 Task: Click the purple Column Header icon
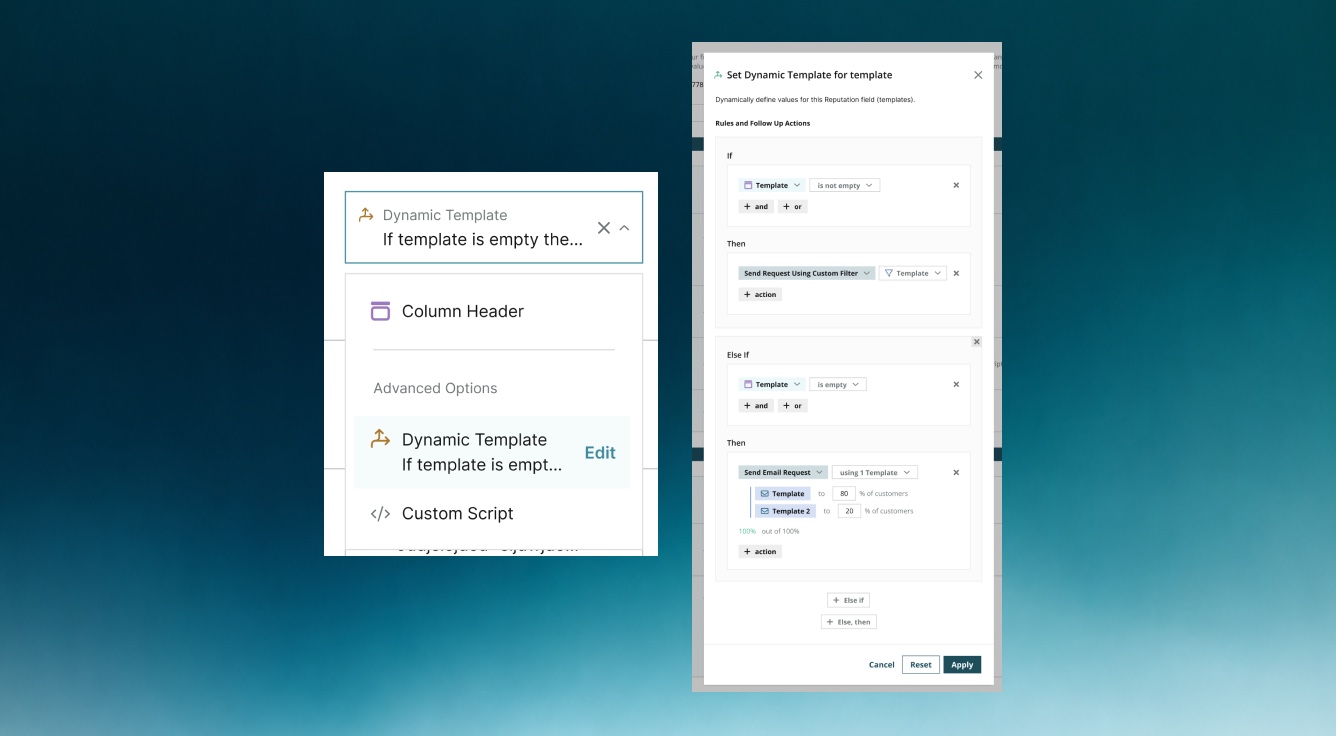(380, 311)
